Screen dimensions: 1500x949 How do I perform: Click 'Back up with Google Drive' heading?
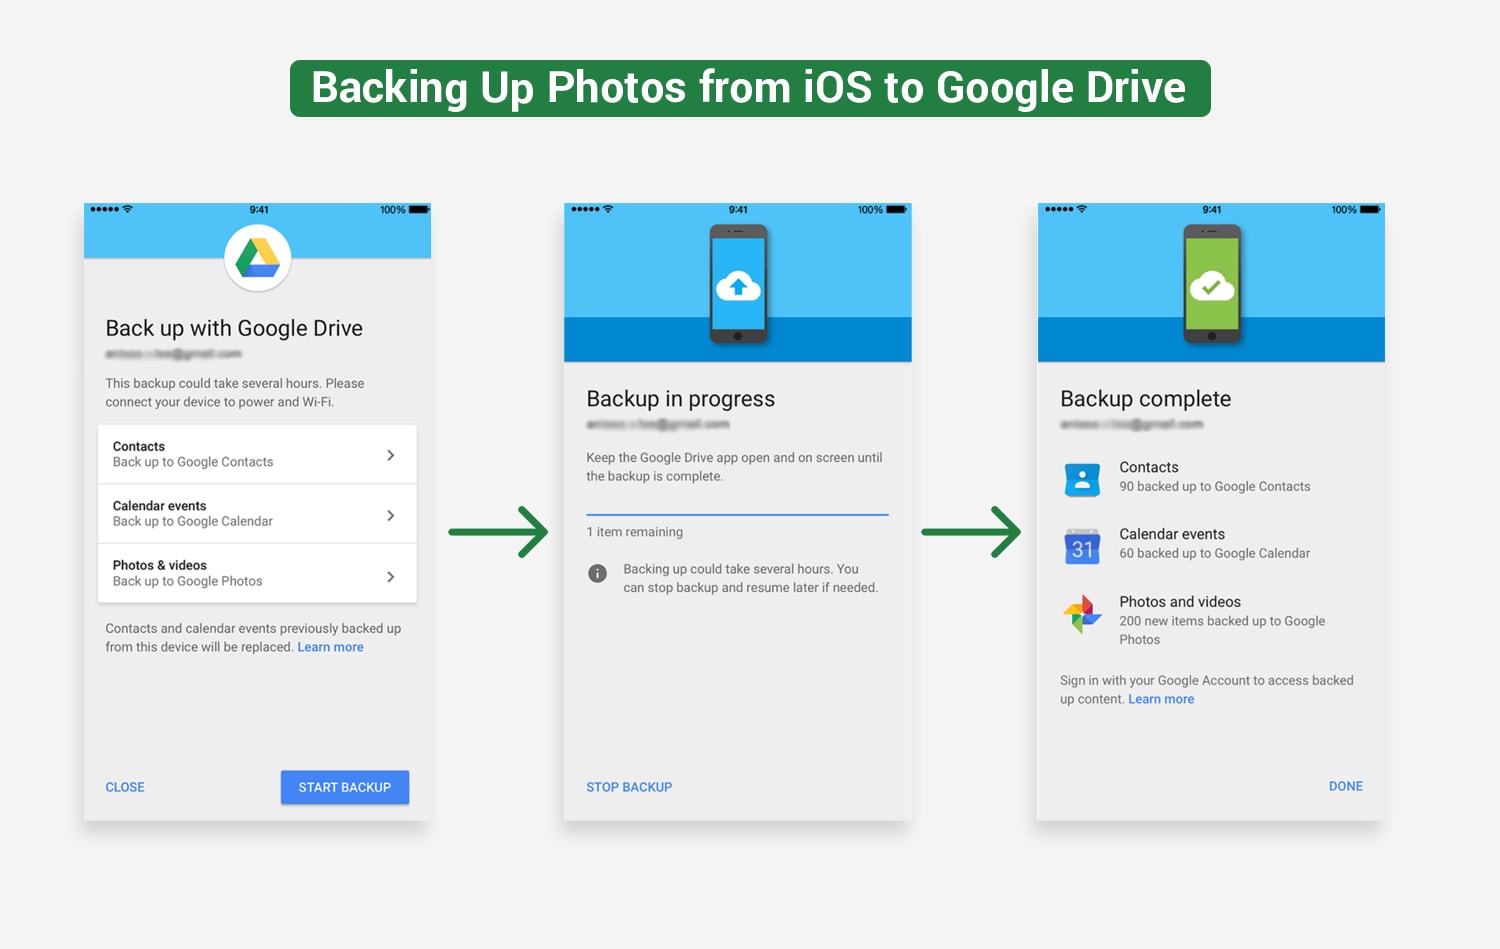coord(234,328)
